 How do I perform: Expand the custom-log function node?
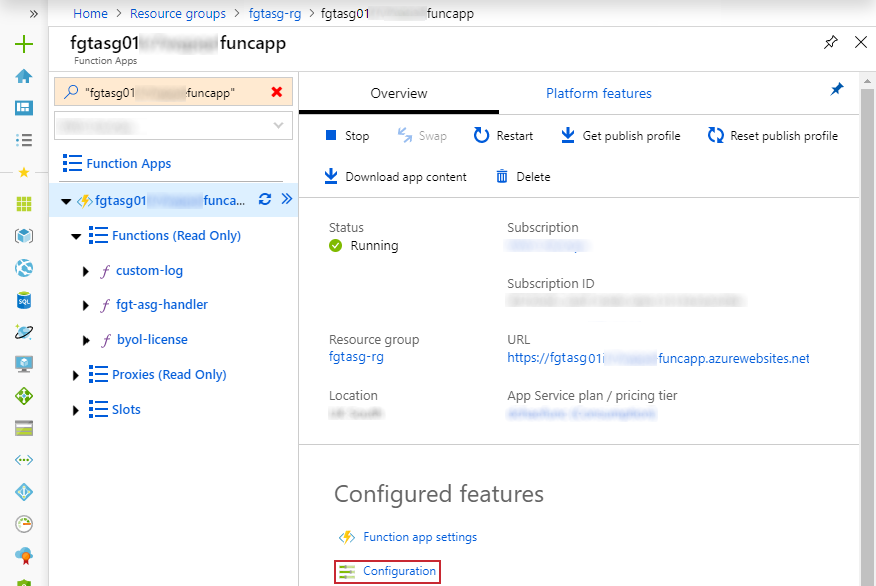click(x=86, y=270)
